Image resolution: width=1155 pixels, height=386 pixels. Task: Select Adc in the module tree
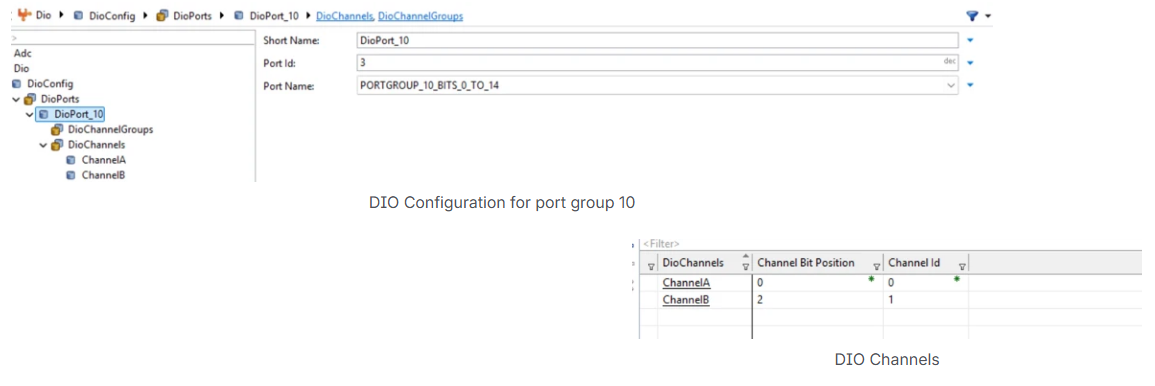click(22, 53)
